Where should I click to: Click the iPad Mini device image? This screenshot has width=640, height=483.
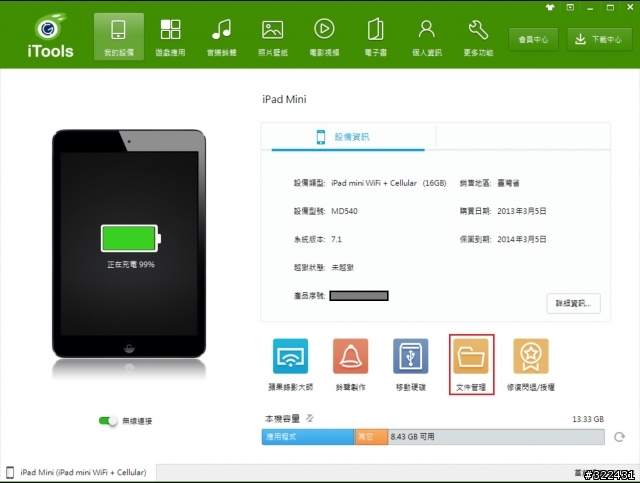[129, 244]
